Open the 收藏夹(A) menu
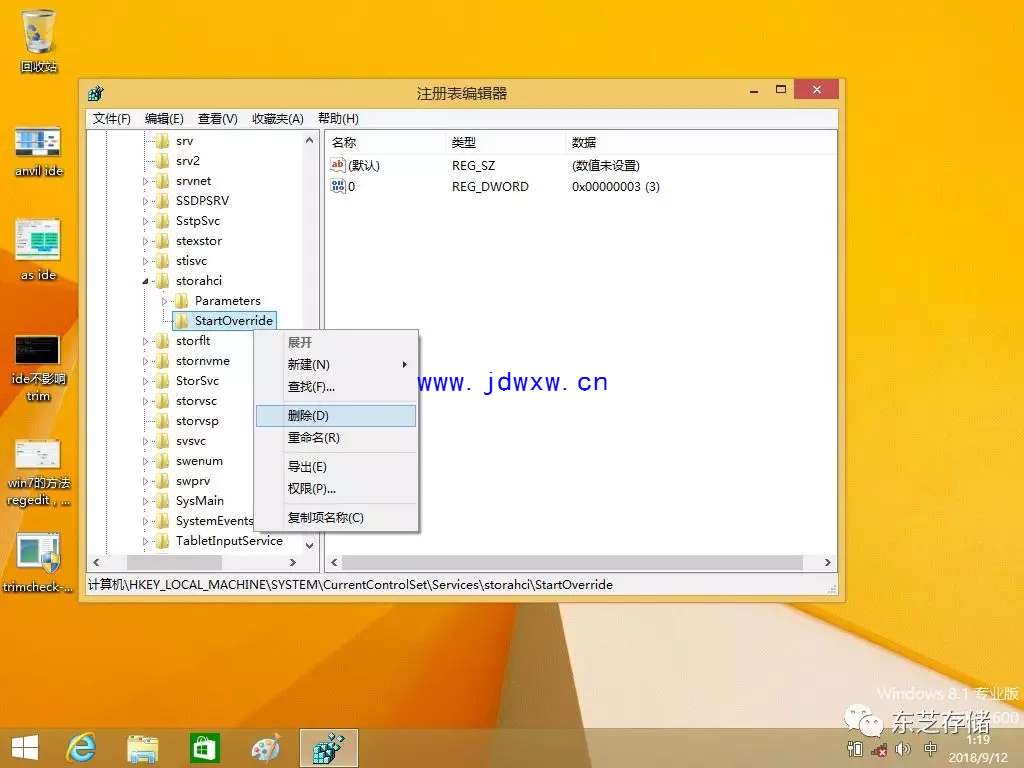The height and width of the screenshot is (768, 1024). pos(278,118)
